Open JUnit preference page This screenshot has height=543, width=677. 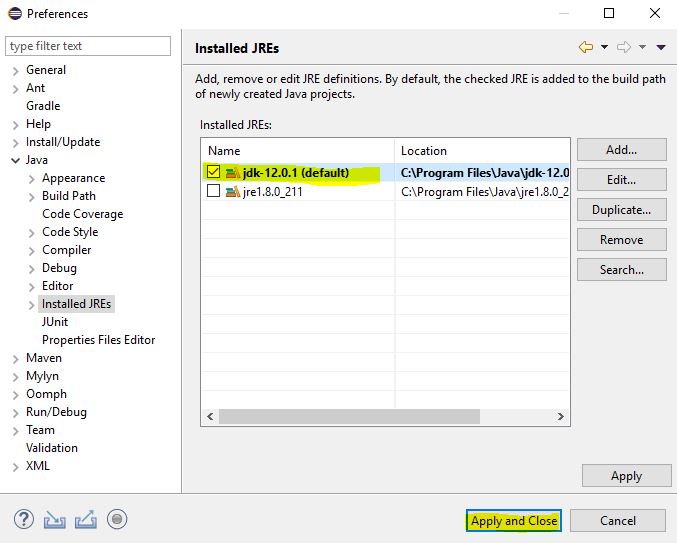coord(55,322)
